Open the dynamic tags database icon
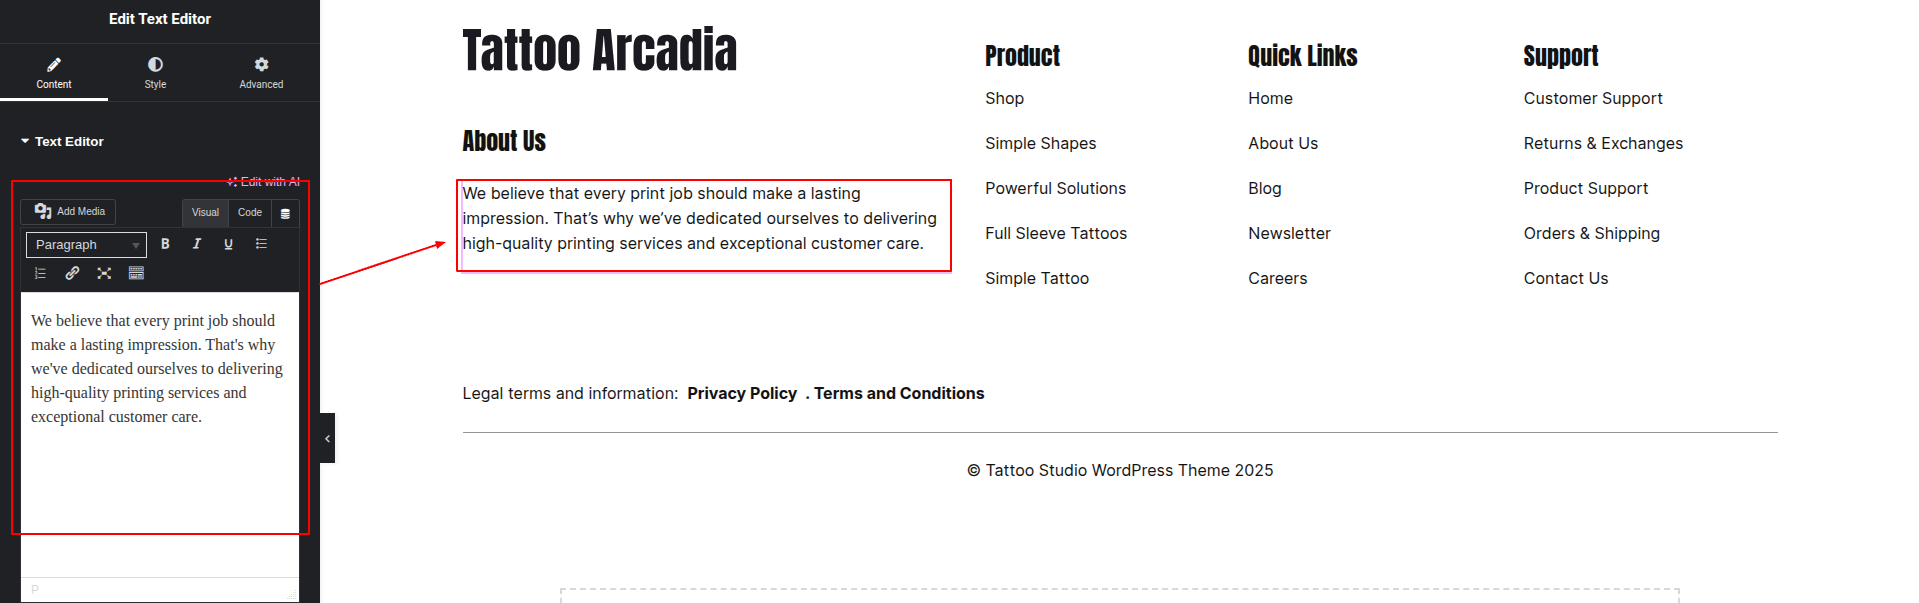1919x603 pixels. click(285, 213)
